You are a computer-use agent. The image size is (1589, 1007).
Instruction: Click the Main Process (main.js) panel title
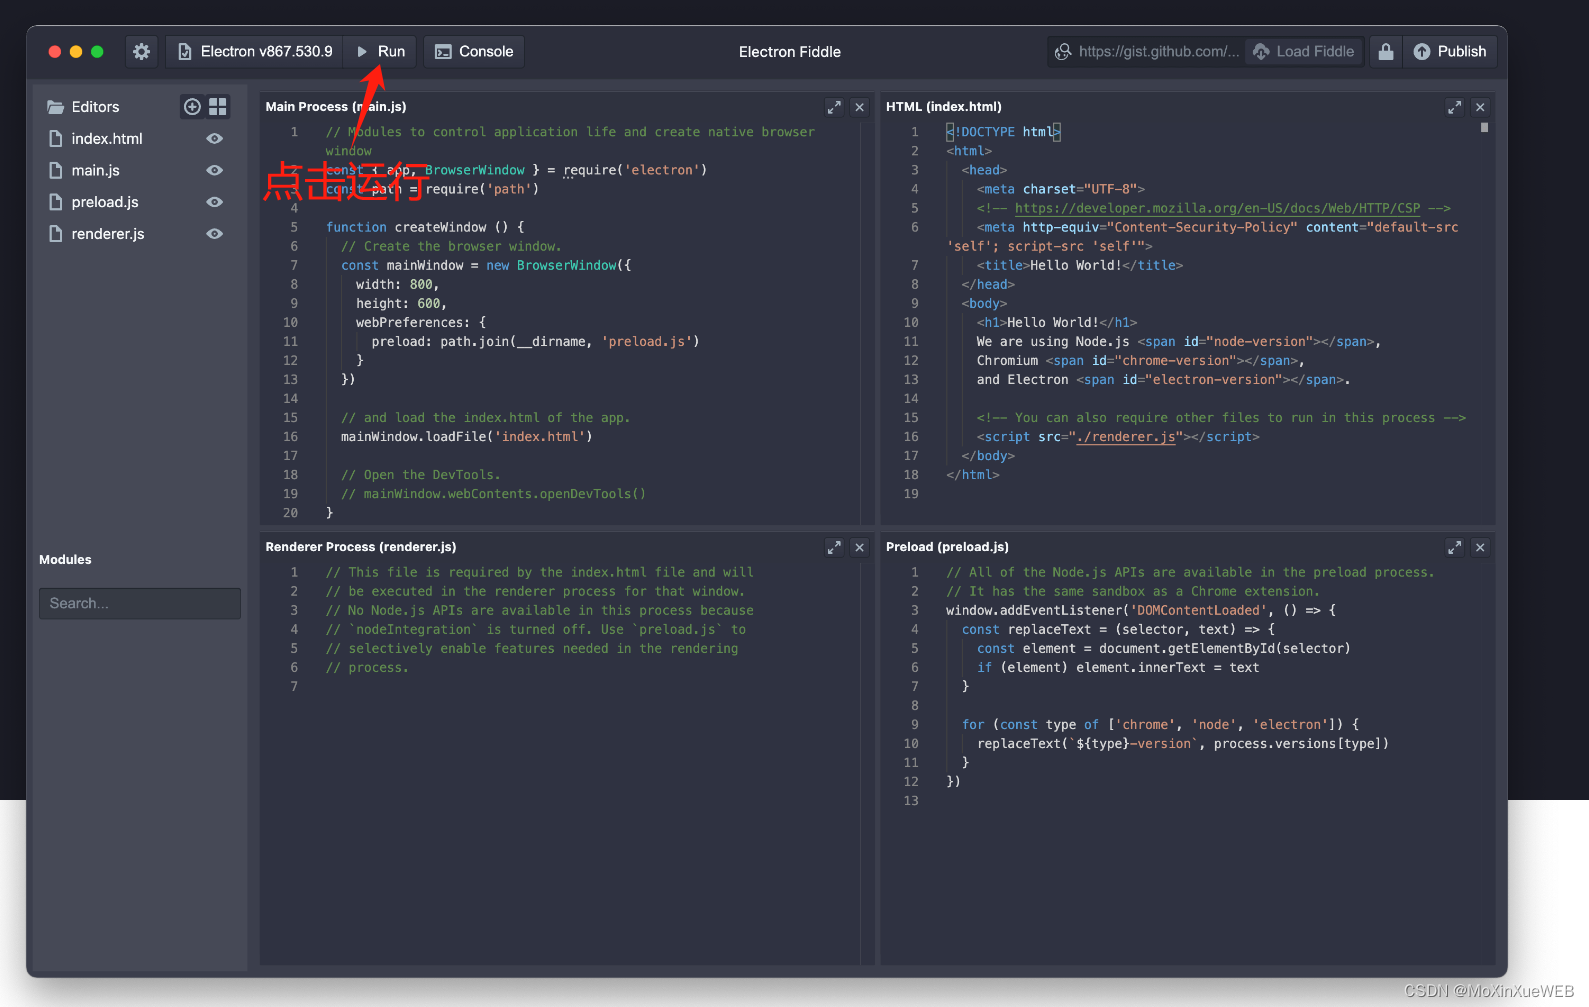point(336,107)
